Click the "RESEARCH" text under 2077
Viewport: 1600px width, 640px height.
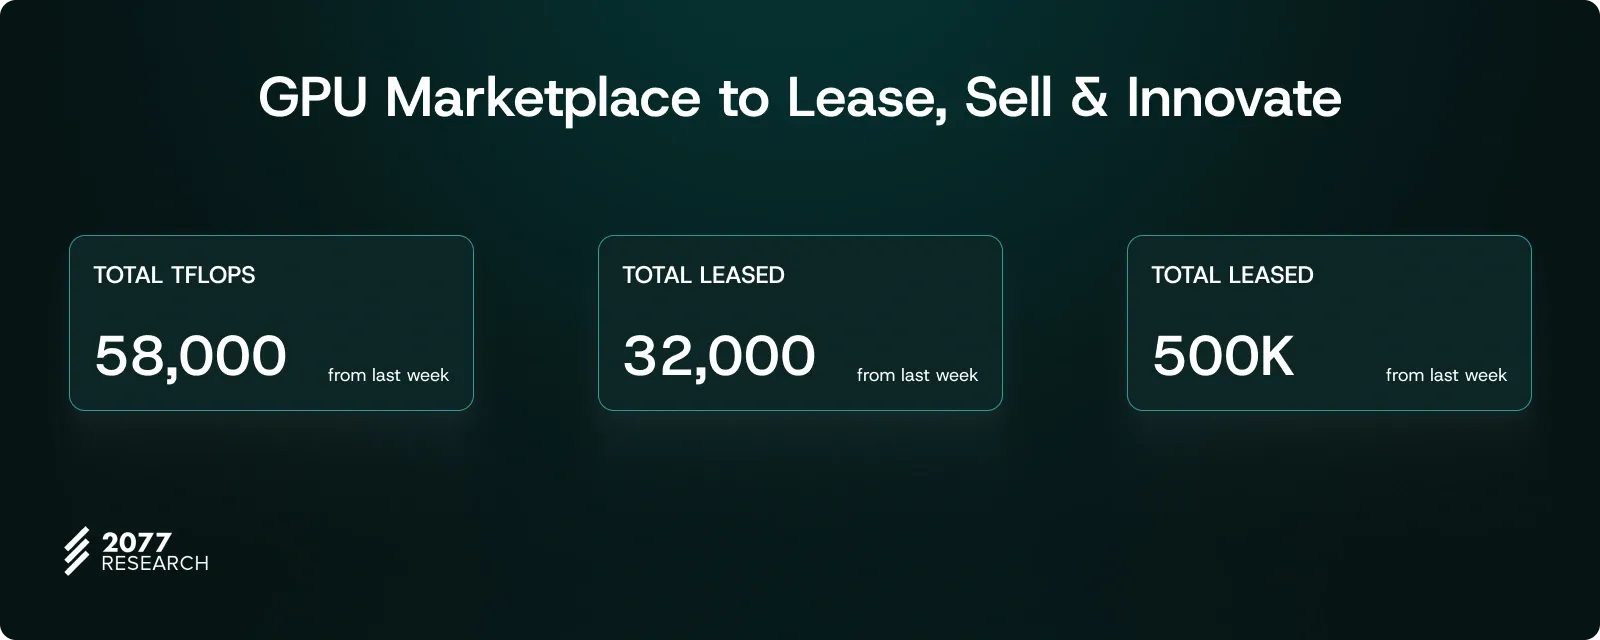click(155, 564)
